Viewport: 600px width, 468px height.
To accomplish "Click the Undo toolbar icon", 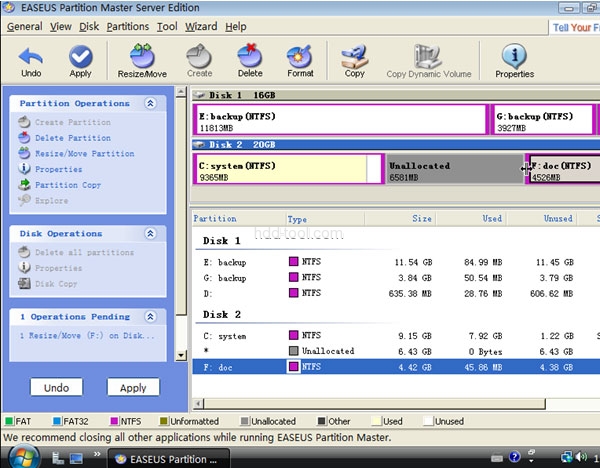I will [31, 61].
